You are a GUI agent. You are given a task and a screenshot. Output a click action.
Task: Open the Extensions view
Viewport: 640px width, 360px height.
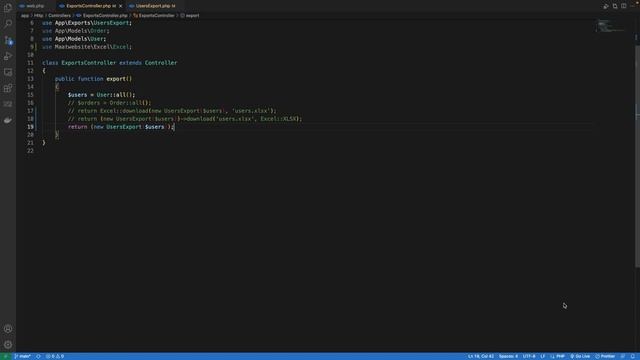[8, 88]
